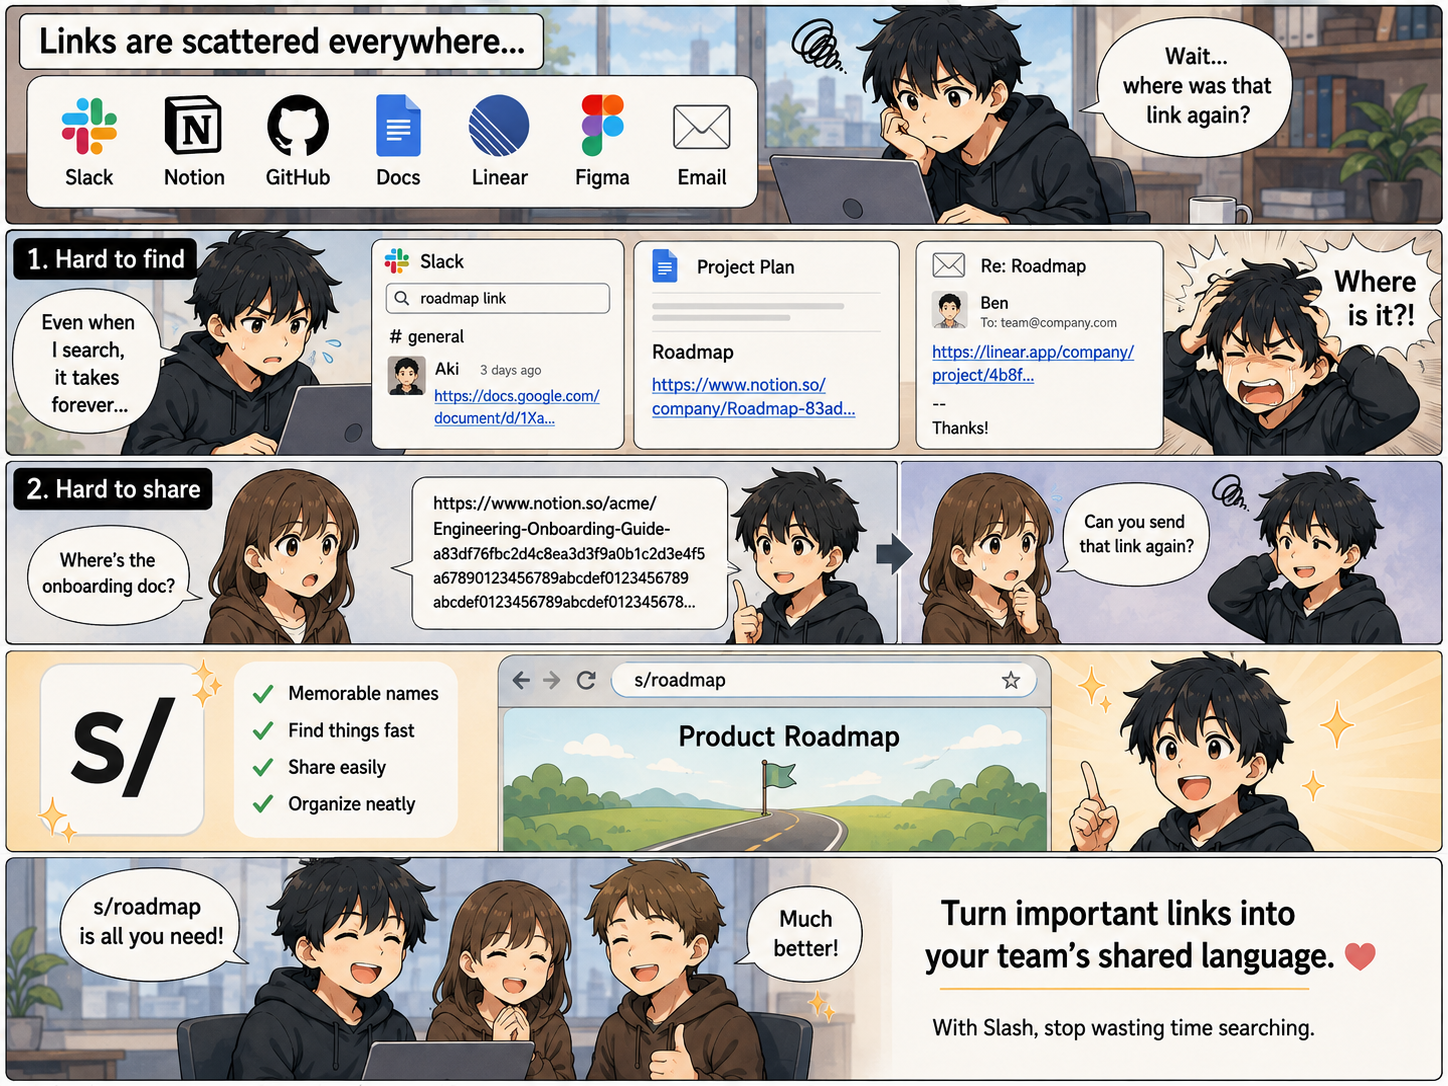Click the browser address bar showing s/roadmap
This screenshot has width=1448, height=1086.
point(824,680)
